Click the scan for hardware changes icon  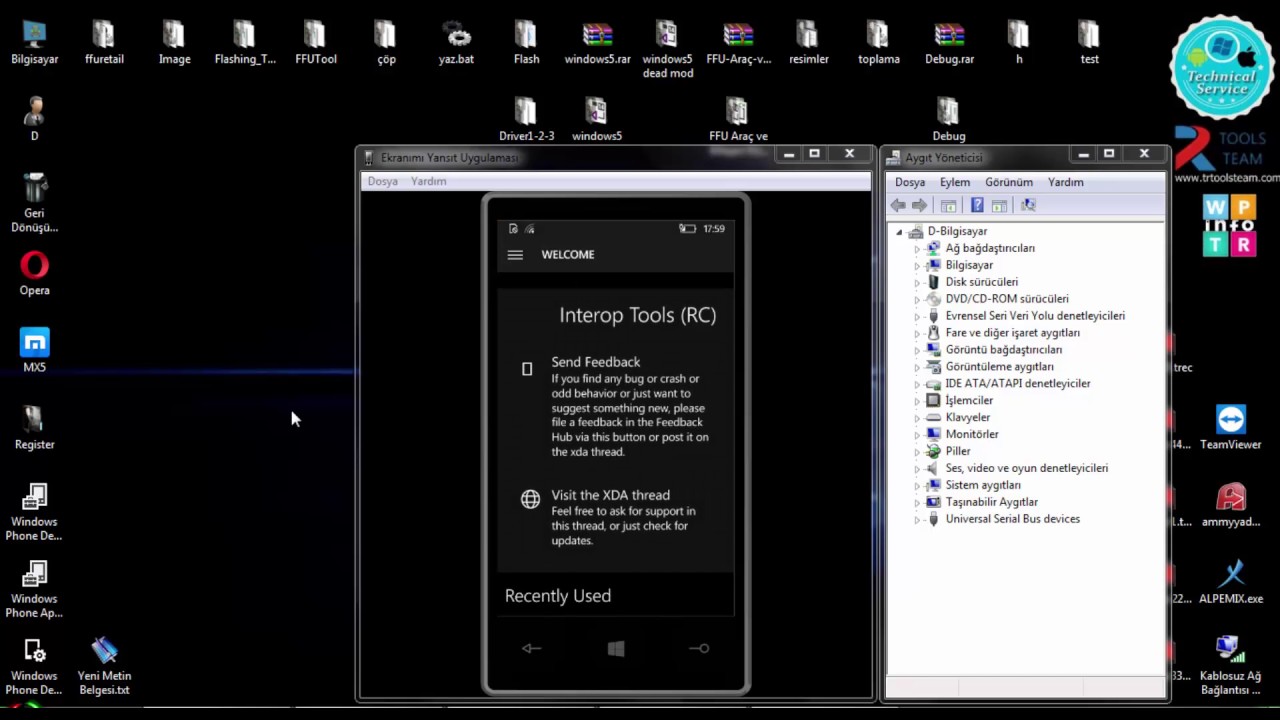[x=1027, y=205]
